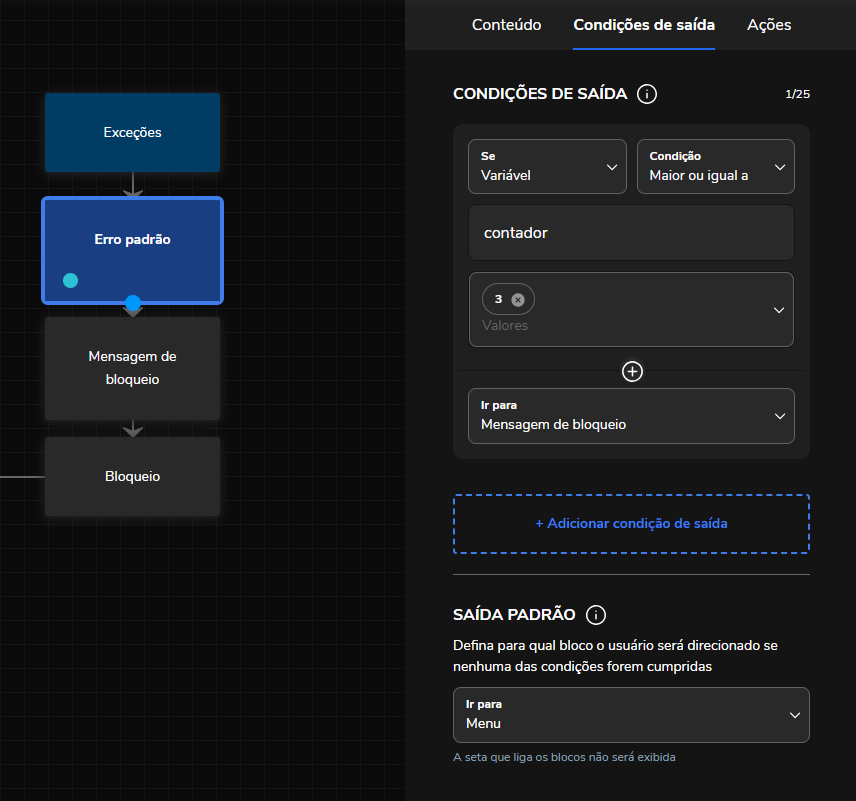Expand the Valores dropdown
This screenshot has height=801, width=856.
[x=779, y=310]
